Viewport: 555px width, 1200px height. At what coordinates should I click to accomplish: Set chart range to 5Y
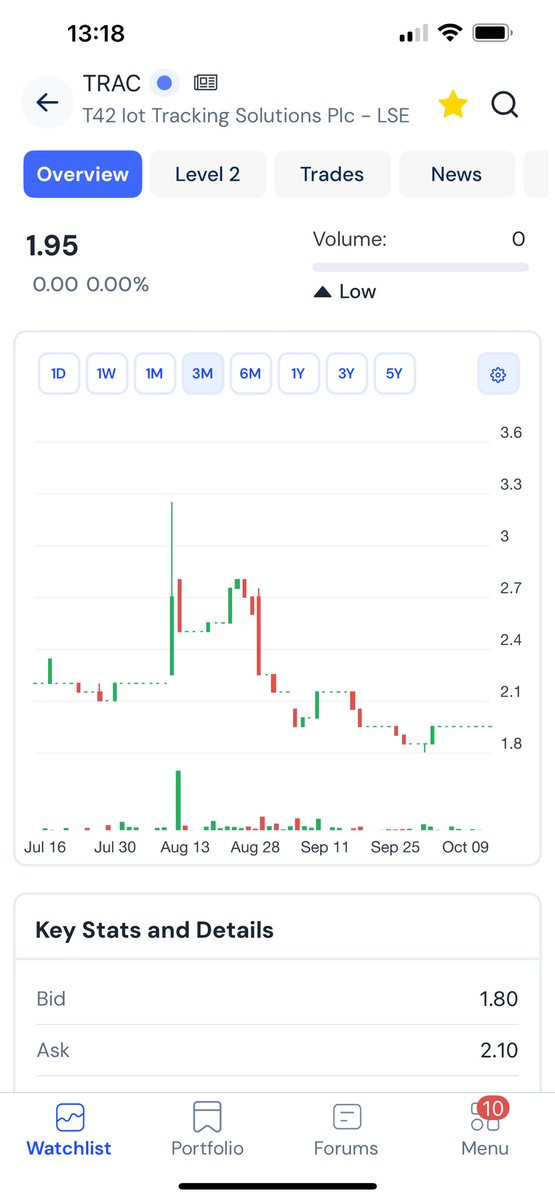(x=394, y=374)
